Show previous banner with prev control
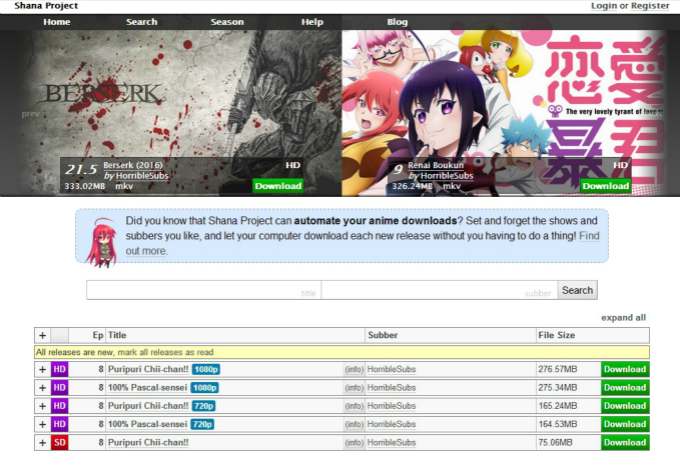 click(x=30, y=114)
